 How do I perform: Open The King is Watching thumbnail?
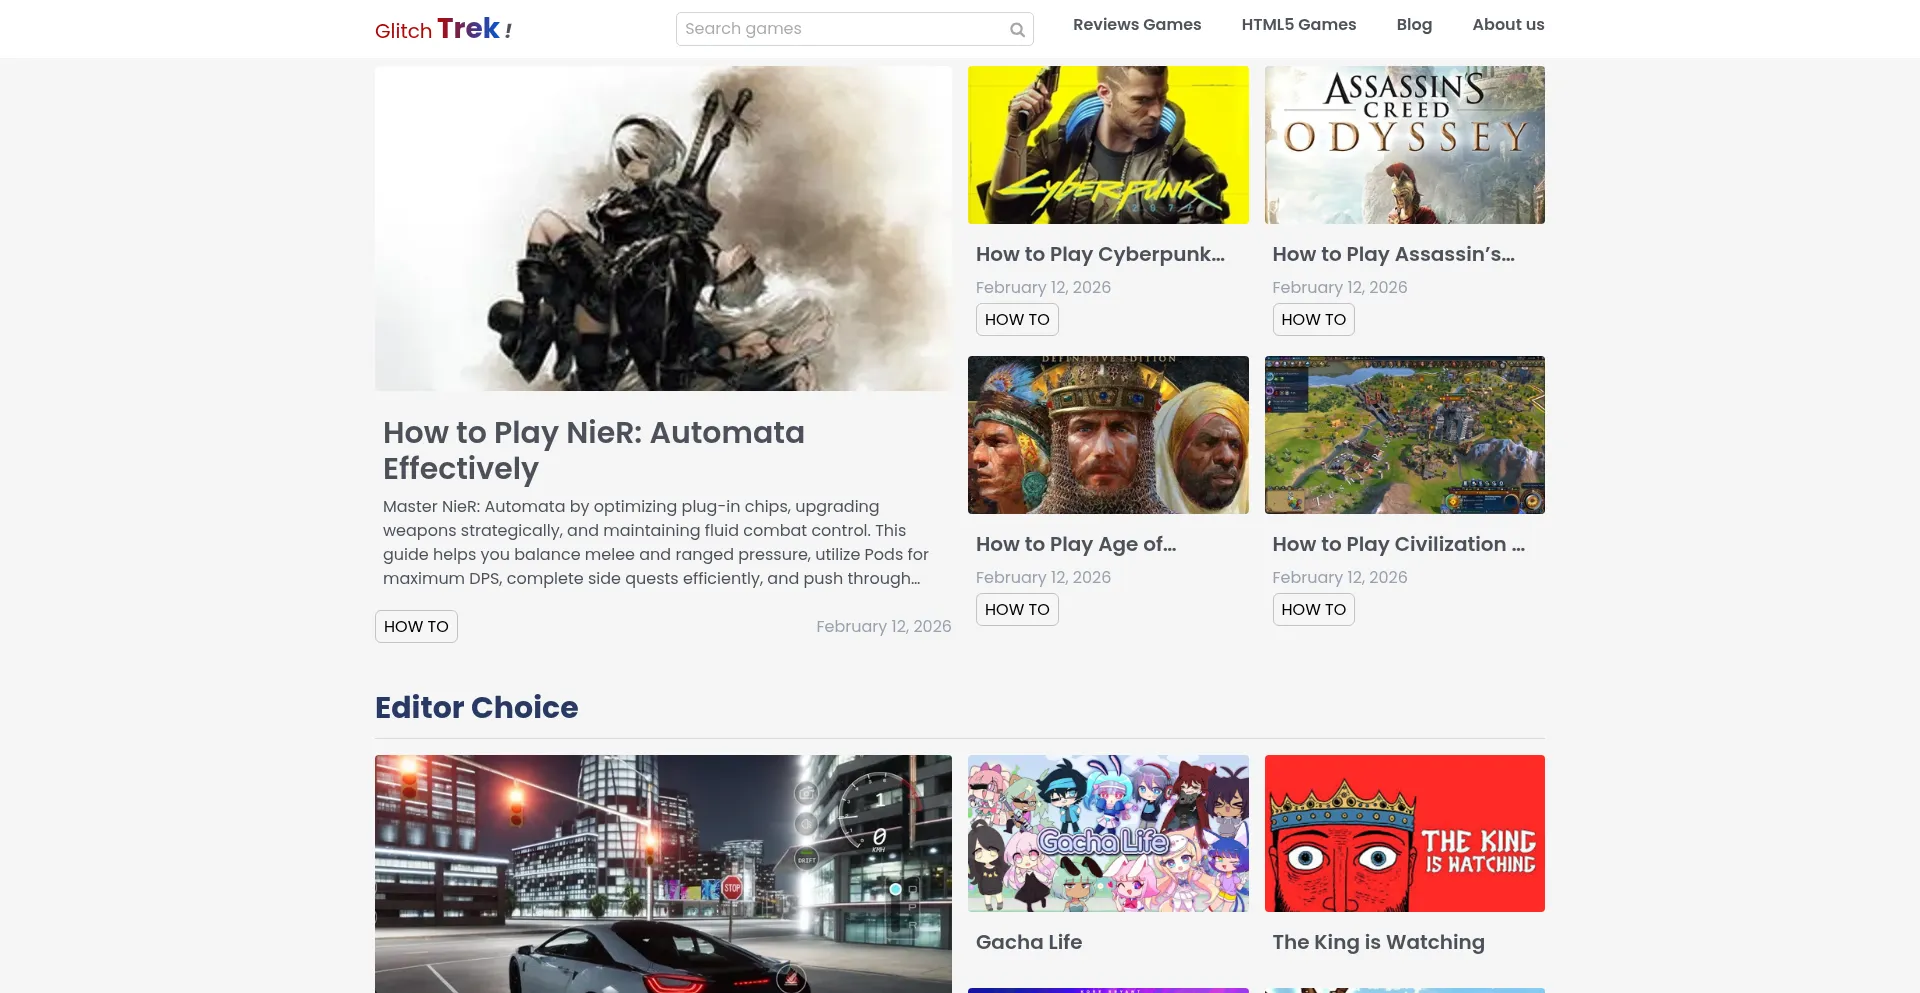tap(1405, 833)
